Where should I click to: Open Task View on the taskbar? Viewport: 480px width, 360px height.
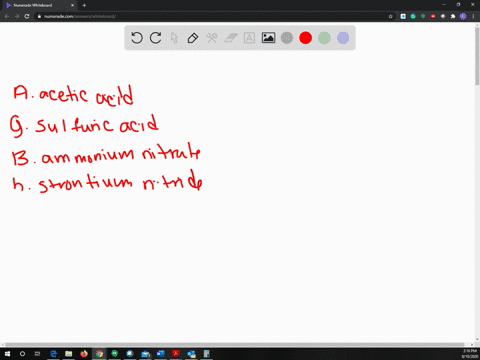(x=37, y=354)
